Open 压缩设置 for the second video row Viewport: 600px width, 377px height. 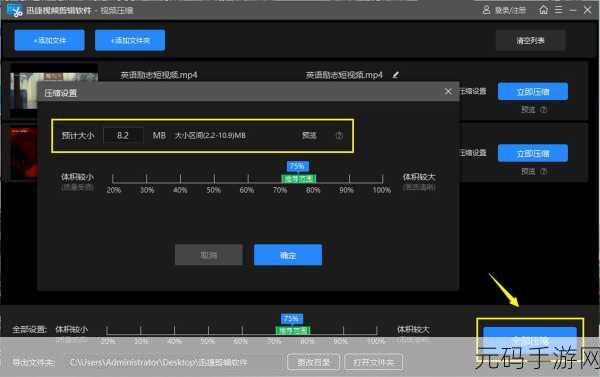tap(473, 153)
